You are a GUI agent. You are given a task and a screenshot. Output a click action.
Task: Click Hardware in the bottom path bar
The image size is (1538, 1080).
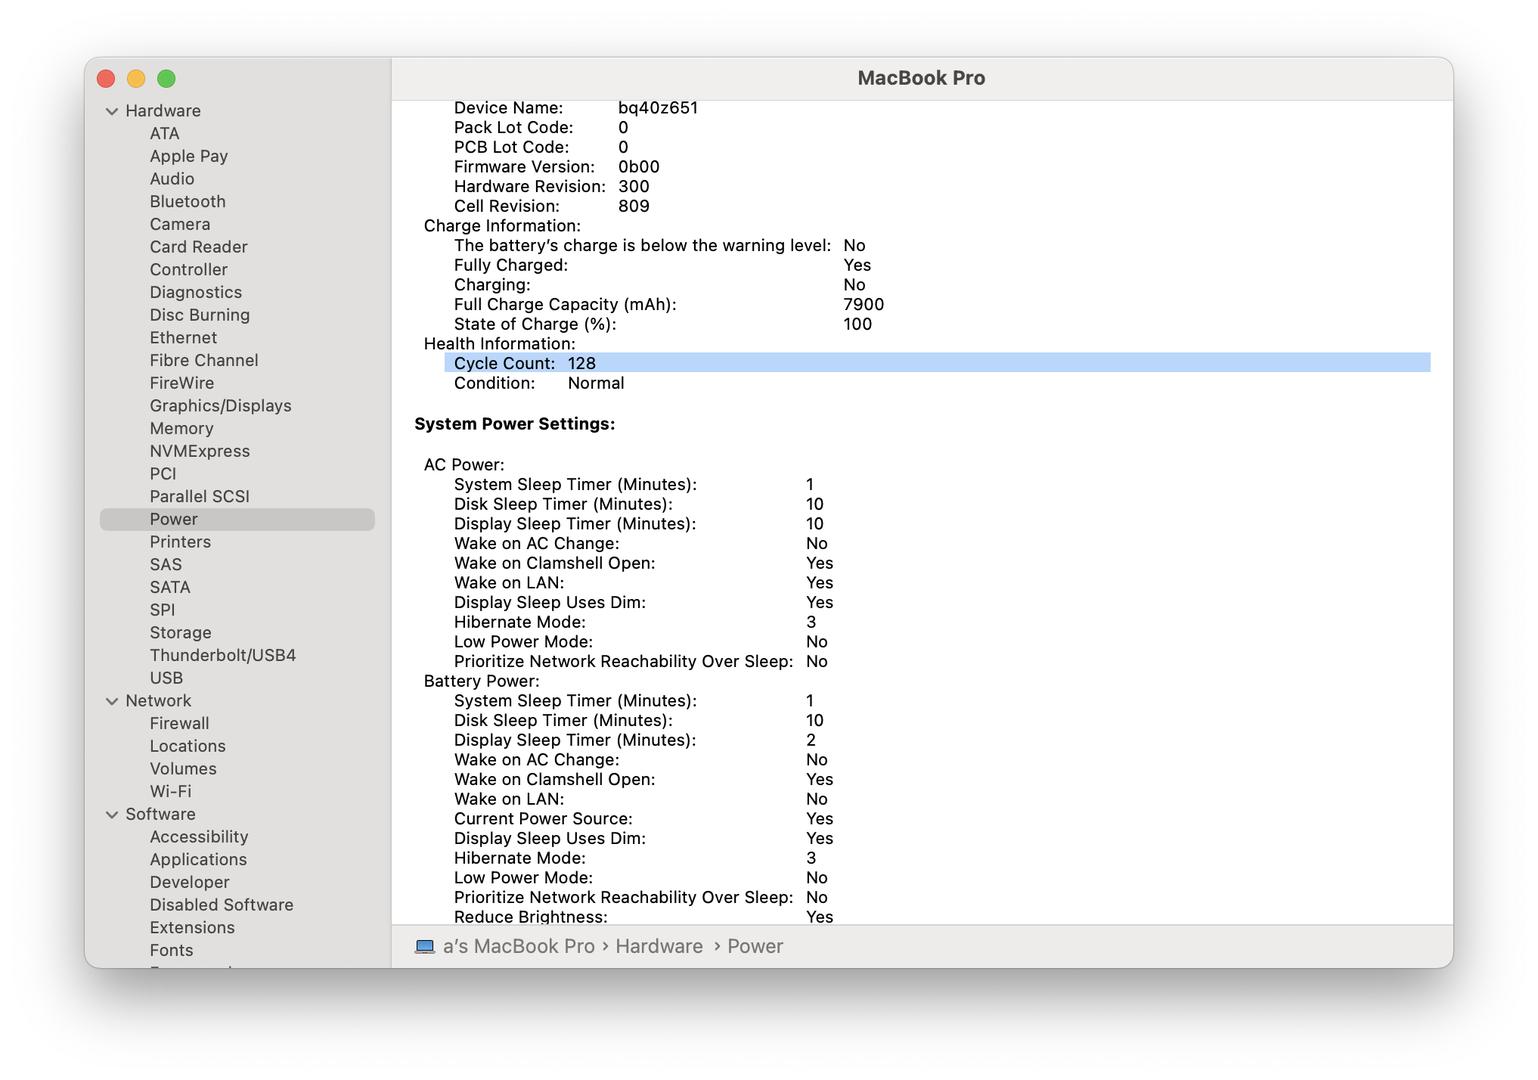click(658, 946)
